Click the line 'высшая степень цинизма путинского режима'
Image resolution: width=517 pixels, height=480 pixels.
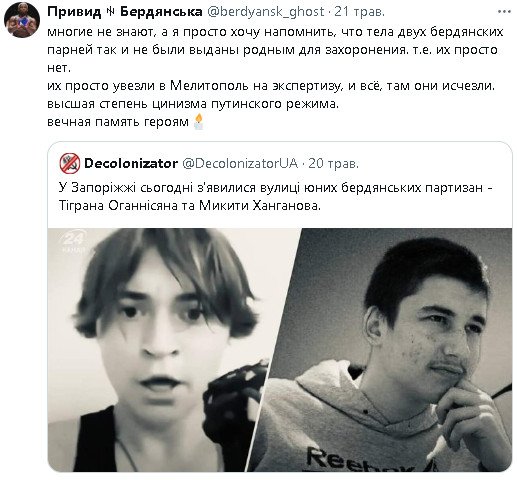click(x=193, y=104)
